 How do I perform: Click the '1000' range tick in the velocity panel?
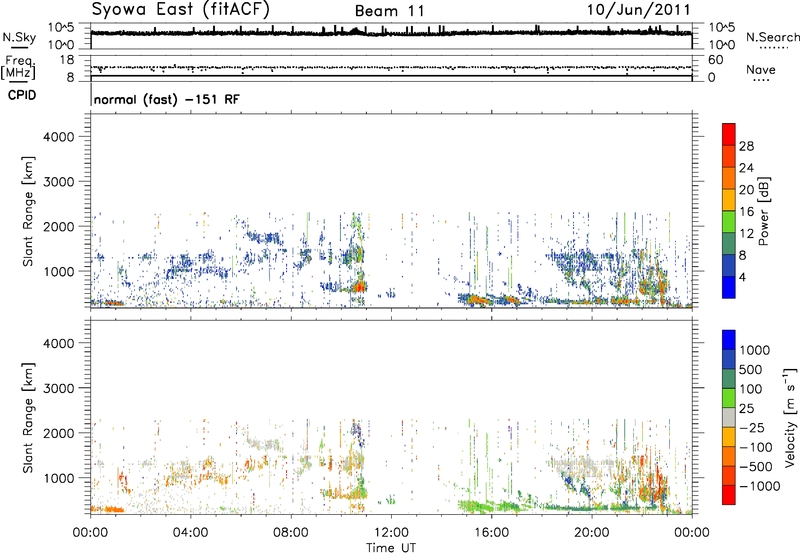[x=59, y=478]
